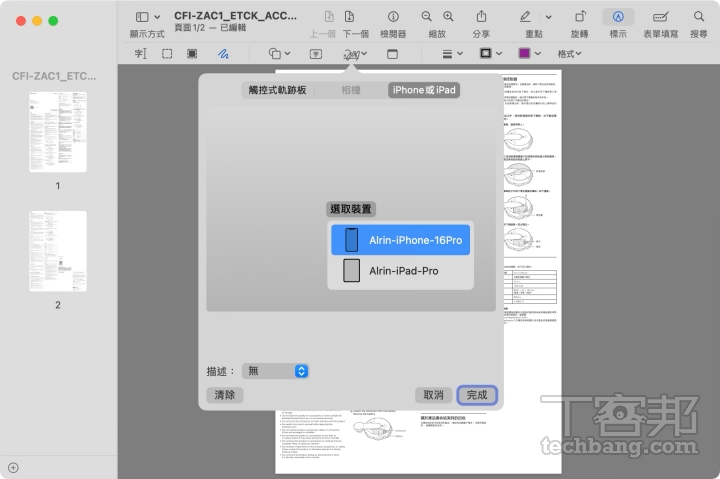Click the 頁面1/2 — 已編輯 page status text
The height and width of the screenshot is (479, 720).
coord(210,28)
